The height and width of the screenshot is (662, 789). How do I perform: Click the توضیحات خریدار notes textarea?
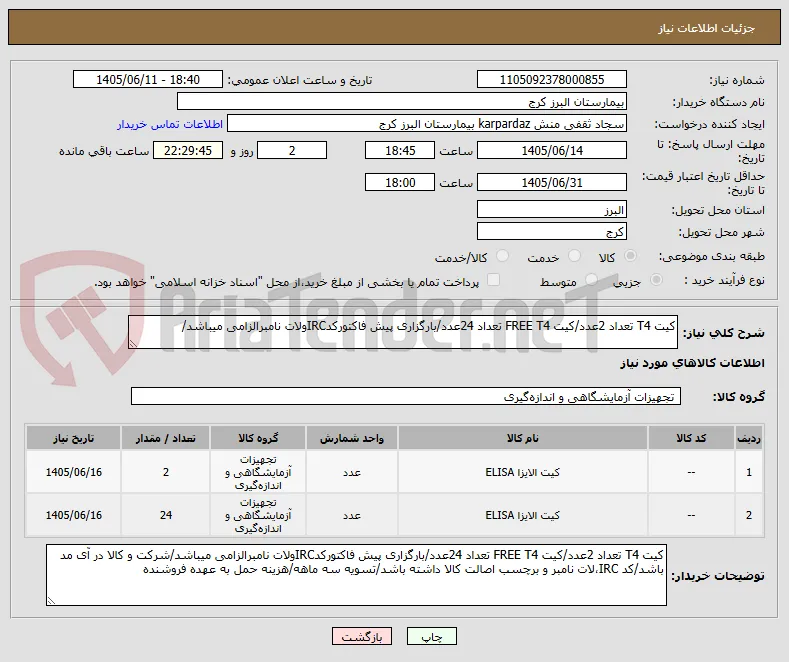[356, 575]
